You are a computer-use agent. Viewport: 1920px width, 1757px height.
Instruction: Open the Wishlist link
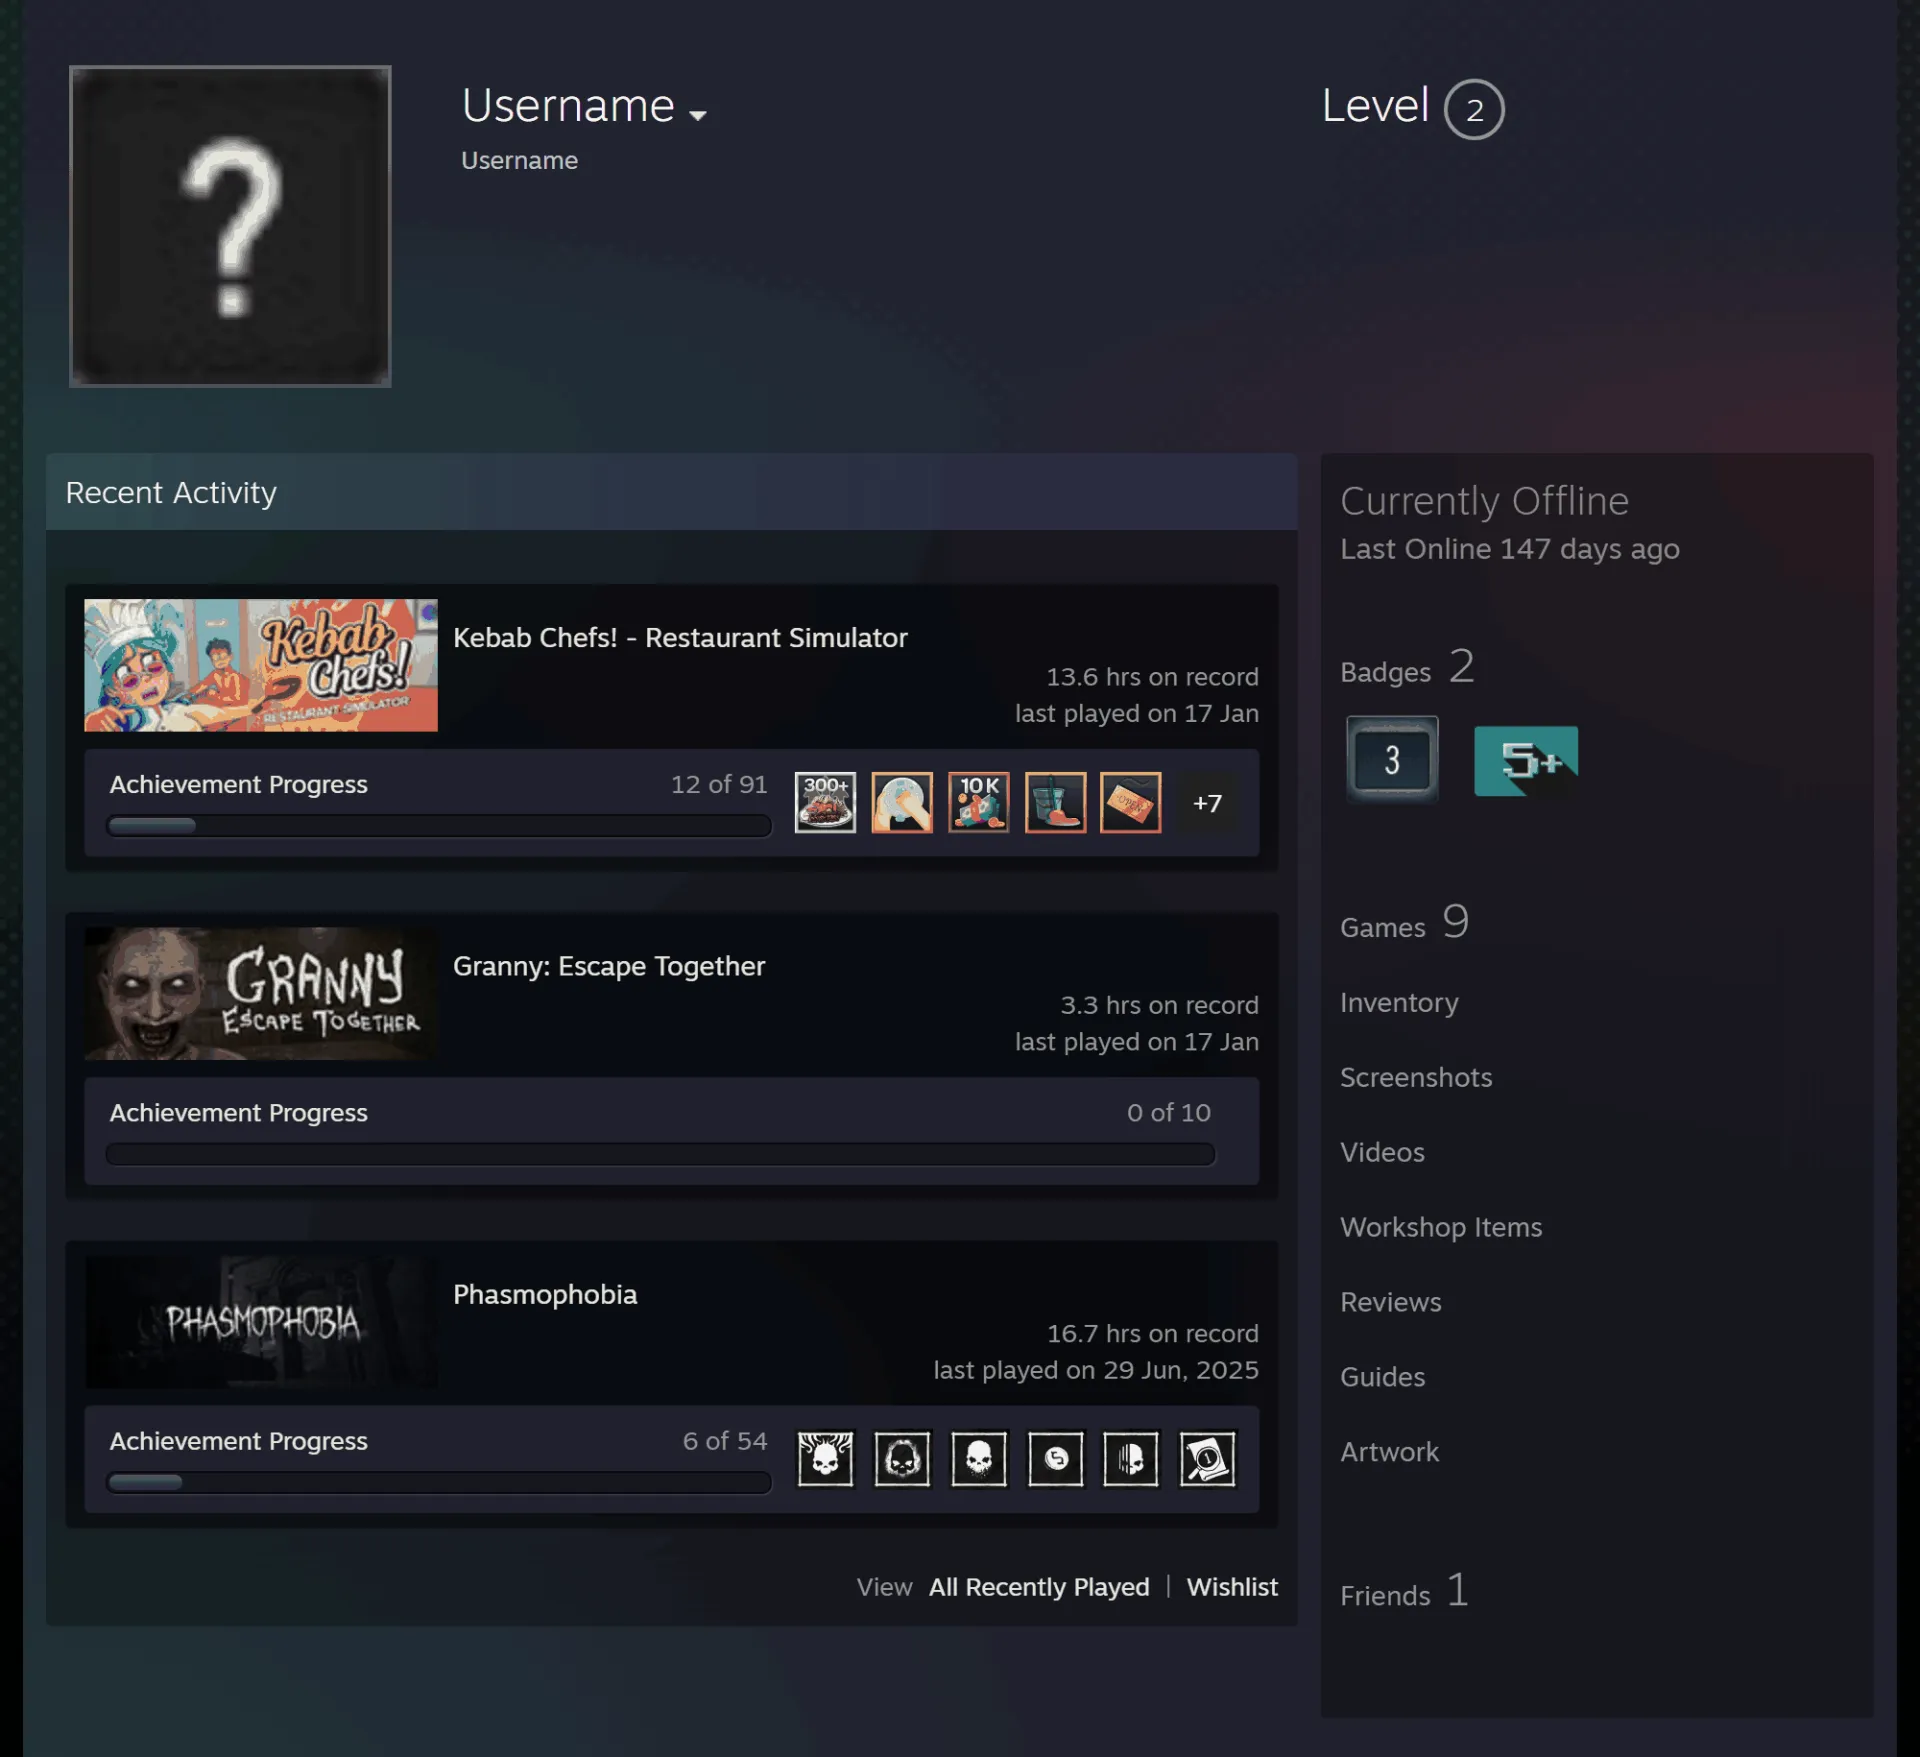(1232, 1587)
